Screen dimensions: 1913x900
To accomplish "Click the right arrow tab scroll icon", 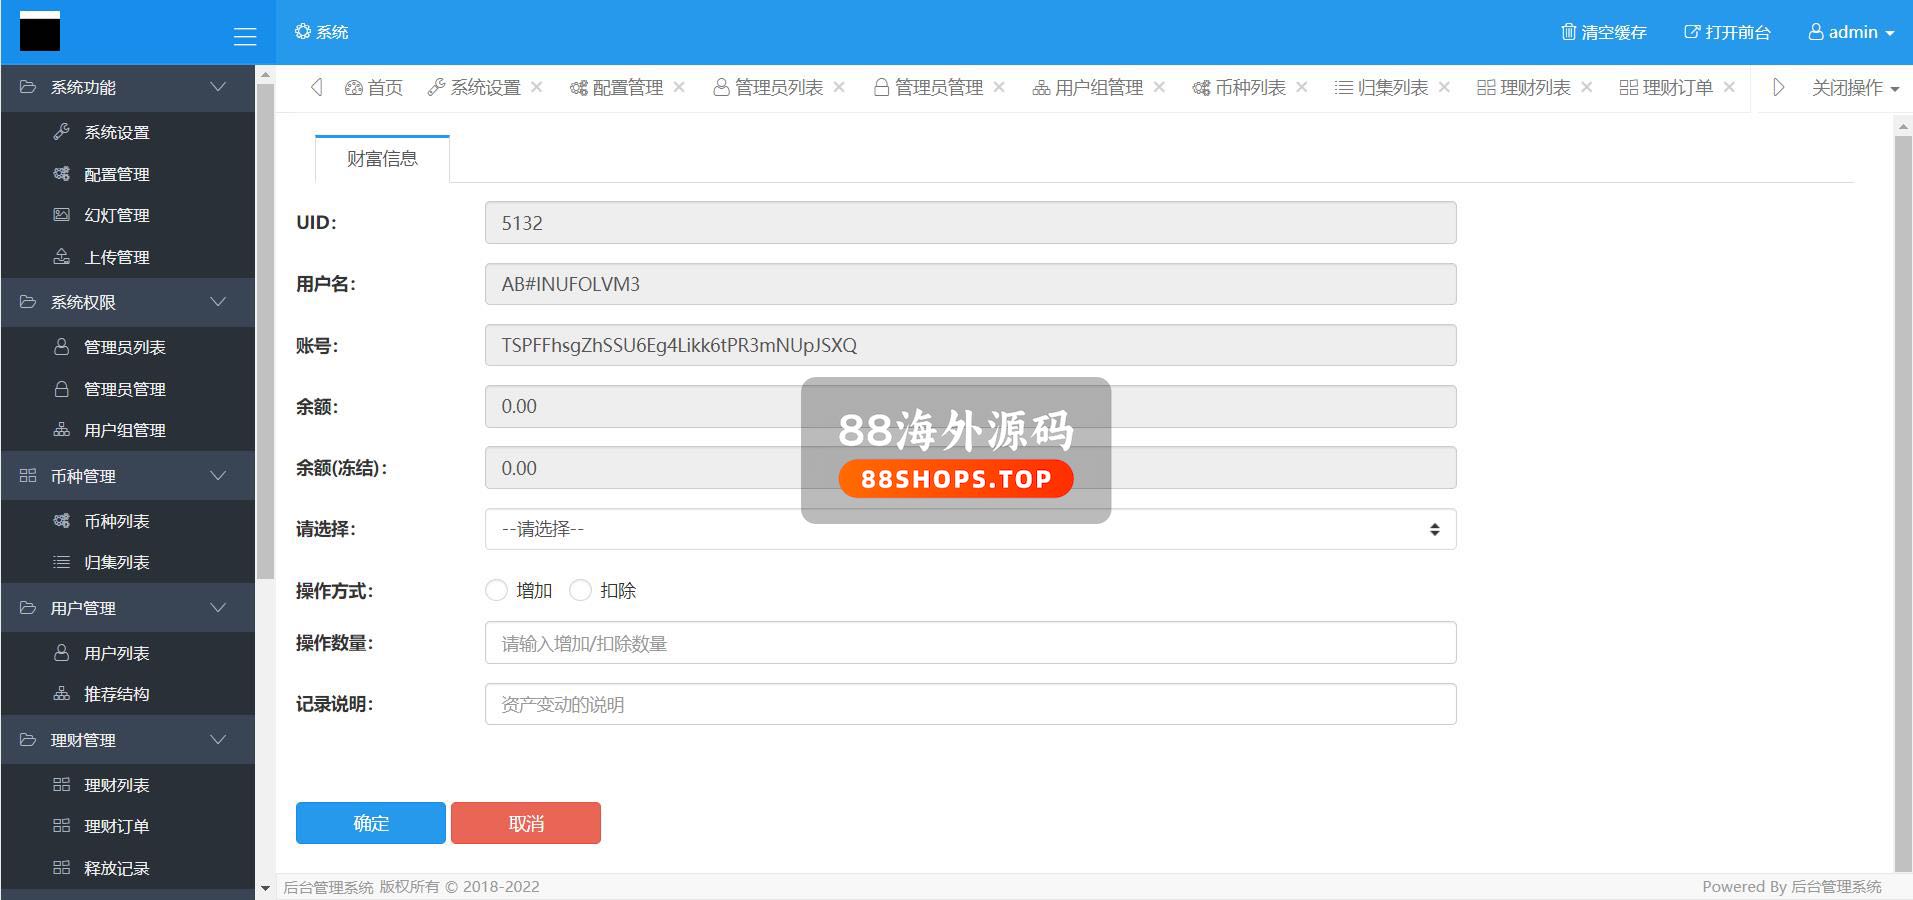I will (x=1778, y=87).
